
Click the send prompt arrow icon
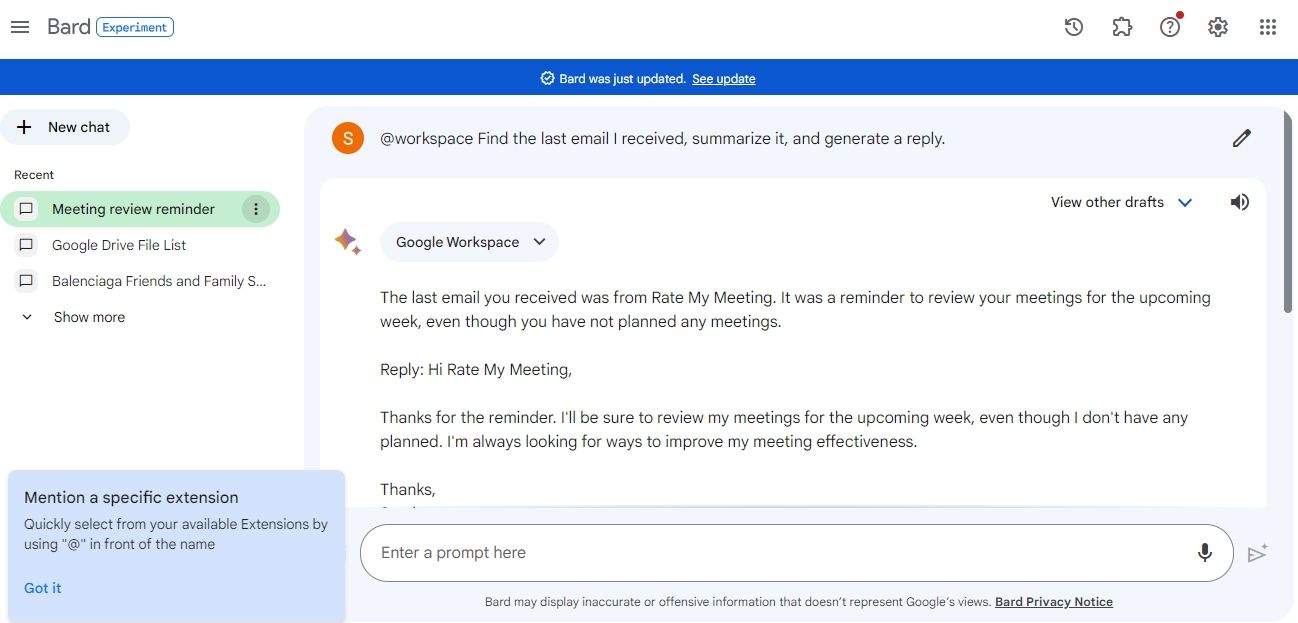(1257, 553)
